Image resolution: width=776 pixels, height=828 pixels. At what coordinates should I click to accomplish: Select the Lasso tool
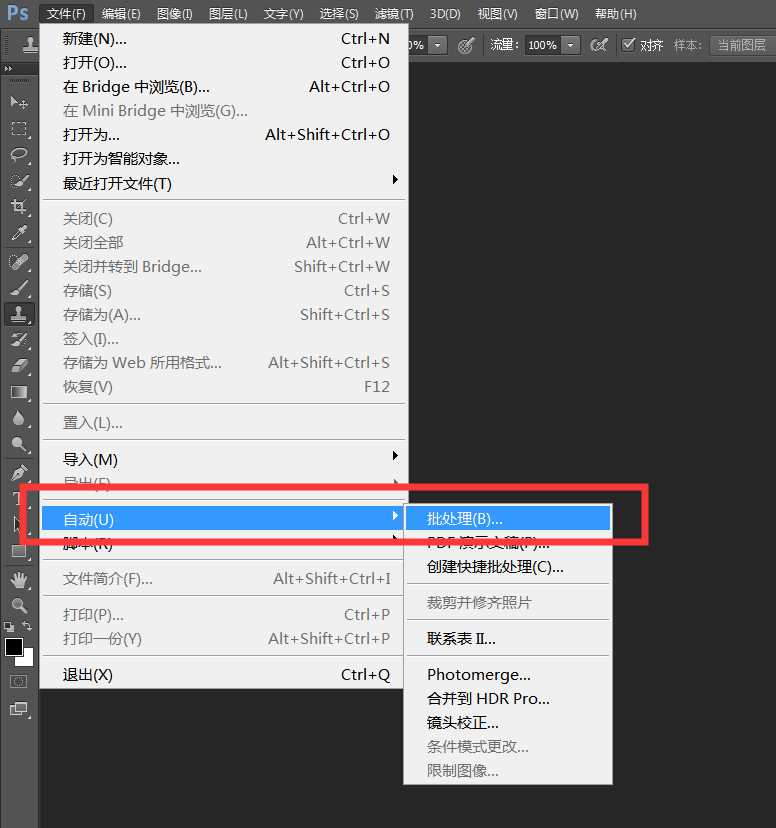pos(19,154)
